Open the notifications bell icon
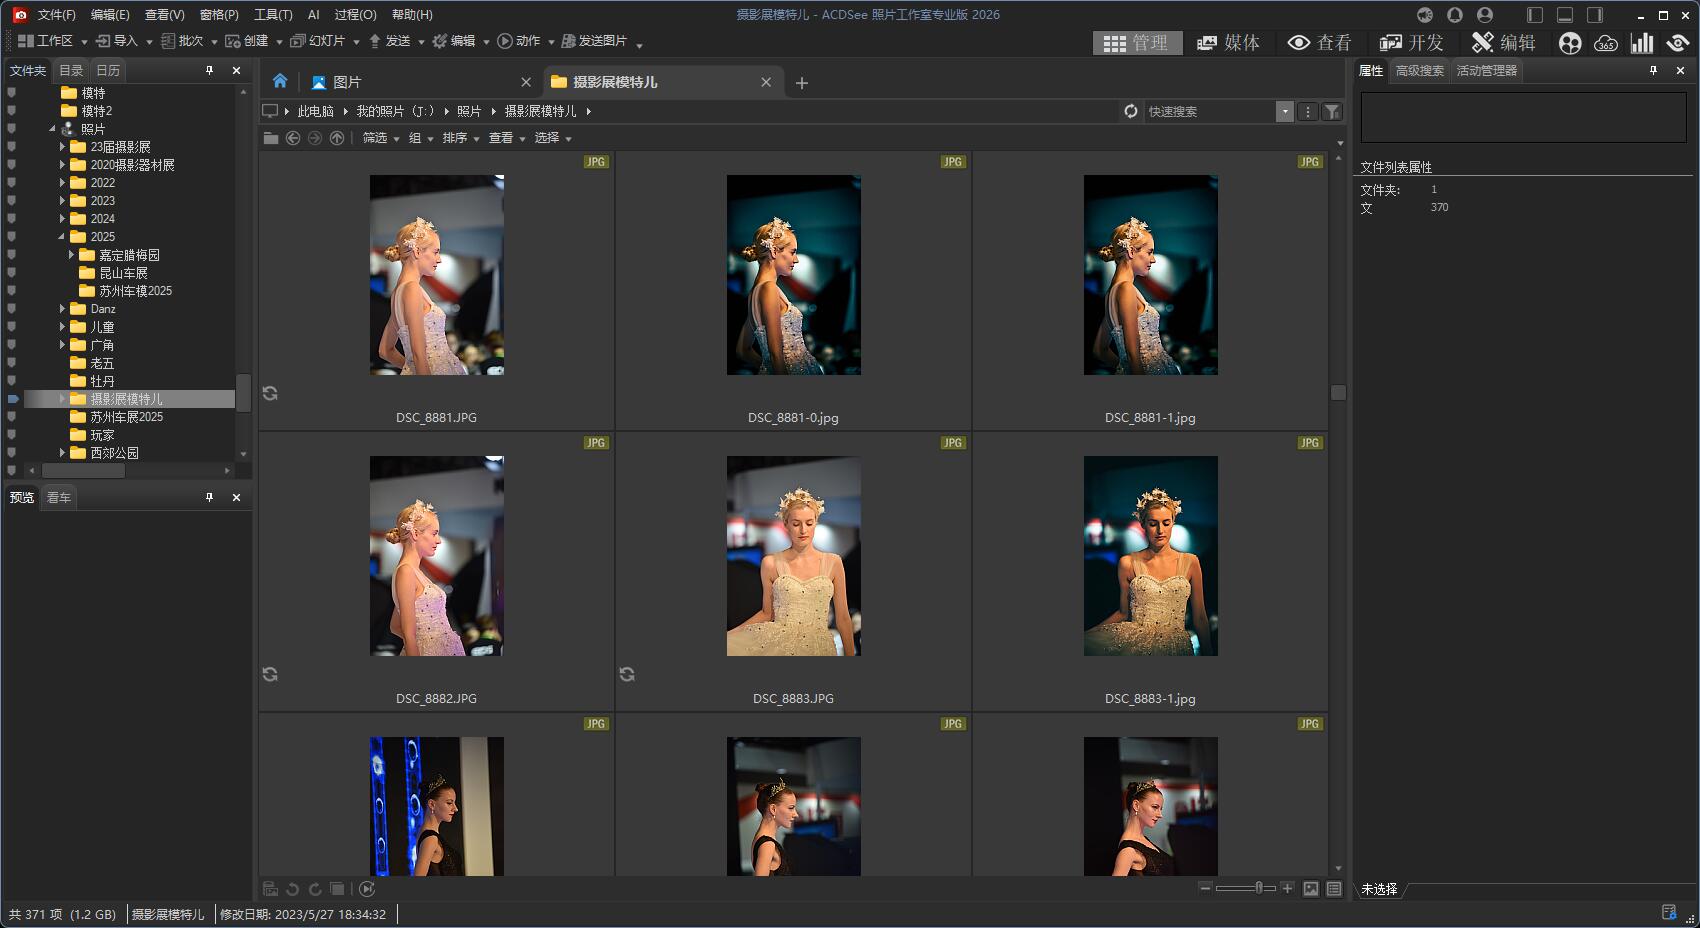This screenshot has width=1700, height=928. [1455, 15]
